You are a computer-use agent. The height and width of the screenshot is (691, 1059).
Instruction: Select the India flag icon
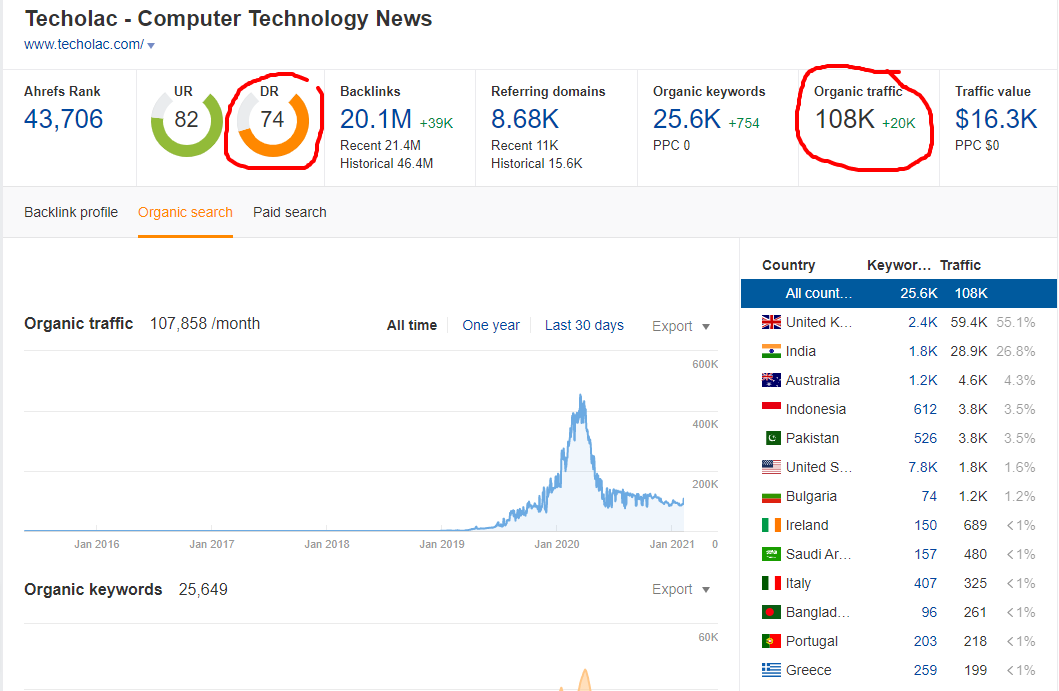coord(771,351)
